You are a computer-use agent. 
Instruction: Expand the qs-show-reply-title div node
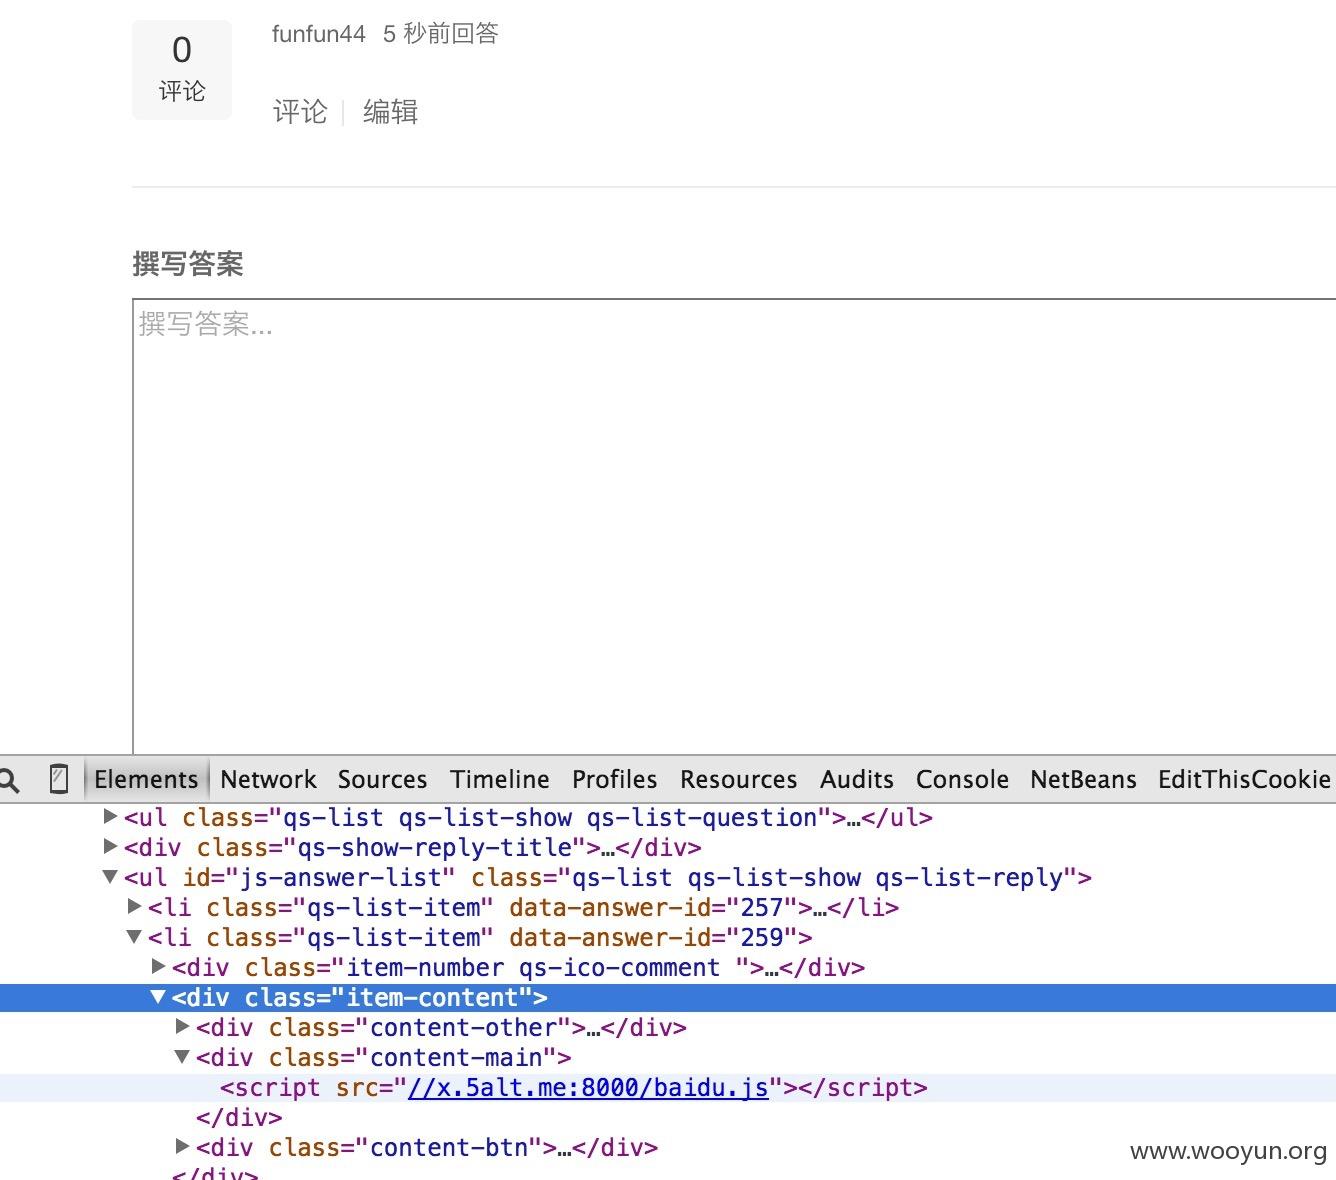pyautogui.click(x=111, y=847)
